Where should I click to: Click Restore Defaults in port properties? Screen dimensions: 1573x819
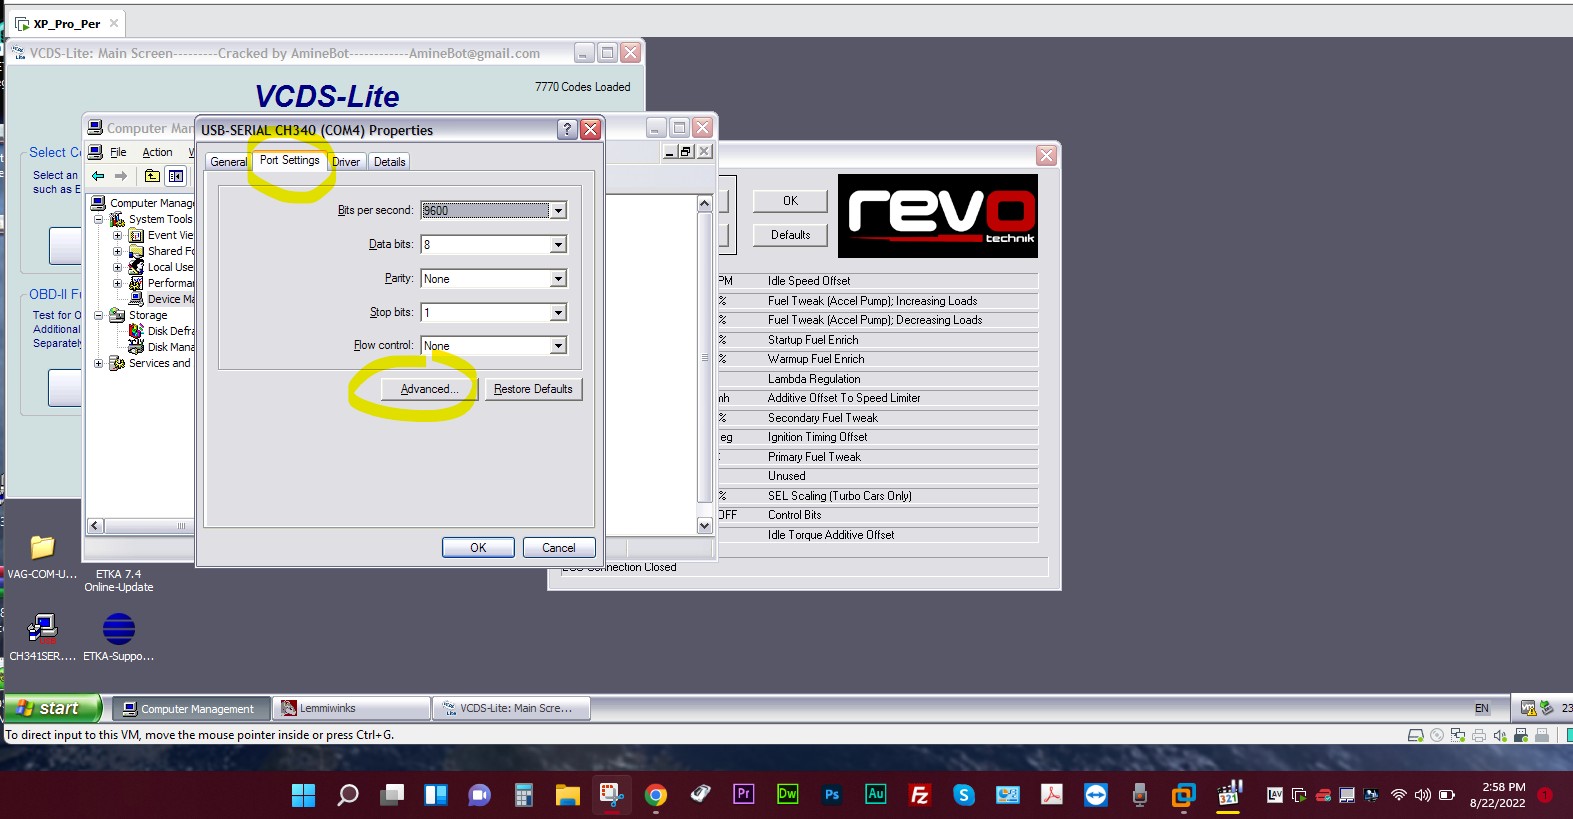tap(533, 389)
